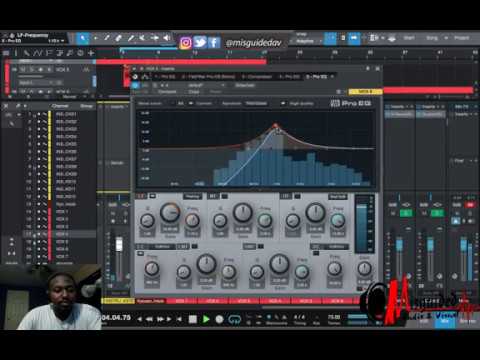Click the Stop button in the transport
Viewport: 480px width, 360px height.
pos(193,319)
